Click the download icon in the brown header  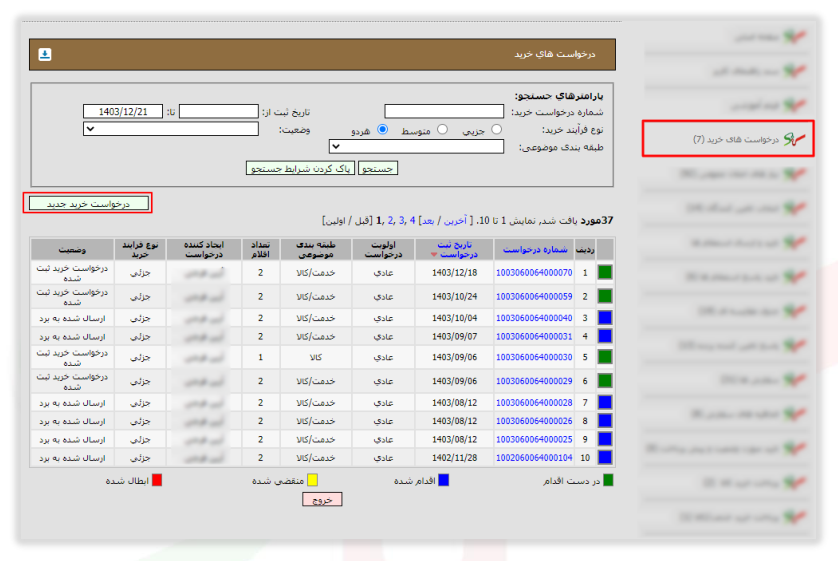(x=45, y=54)
